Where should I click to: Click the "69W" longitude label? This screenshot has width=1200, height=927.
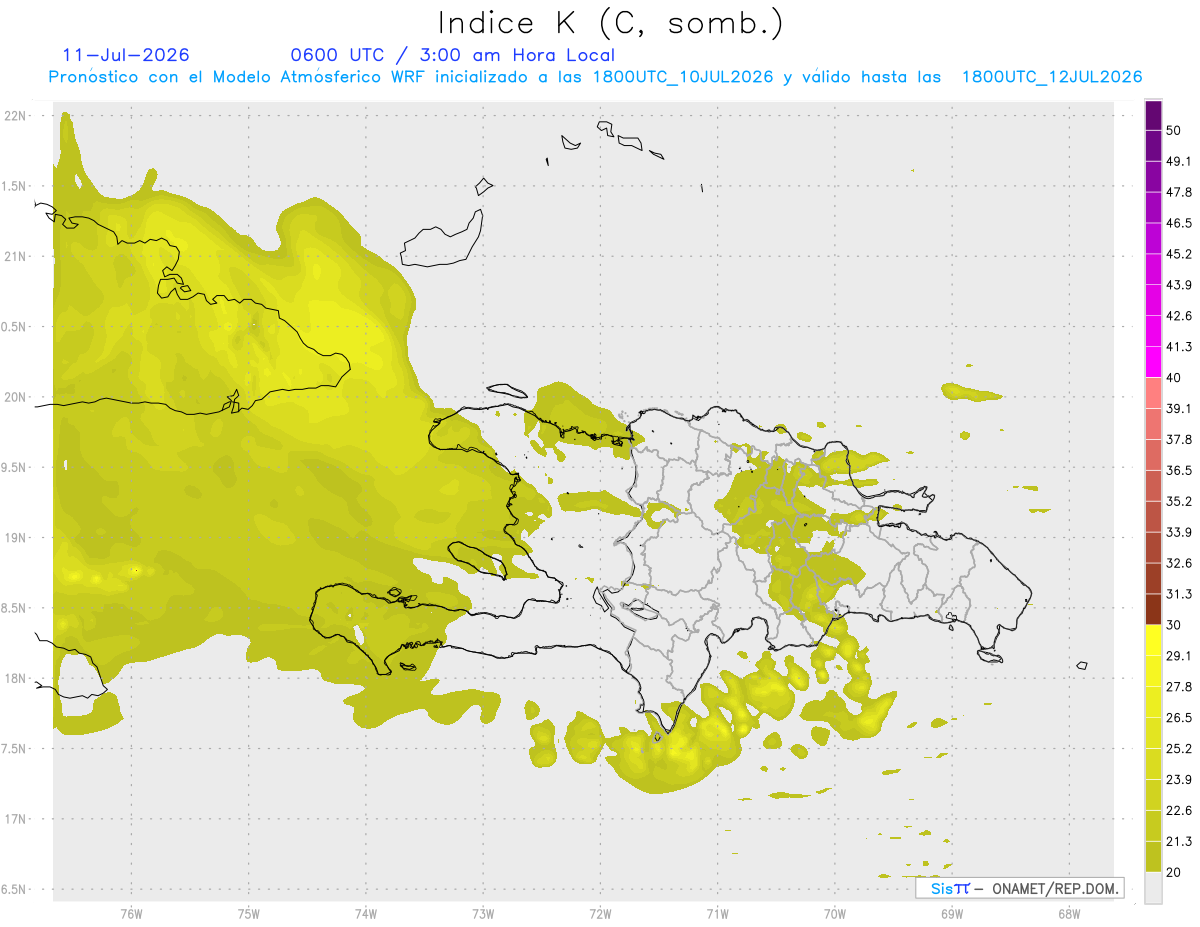tap(952, 915)
